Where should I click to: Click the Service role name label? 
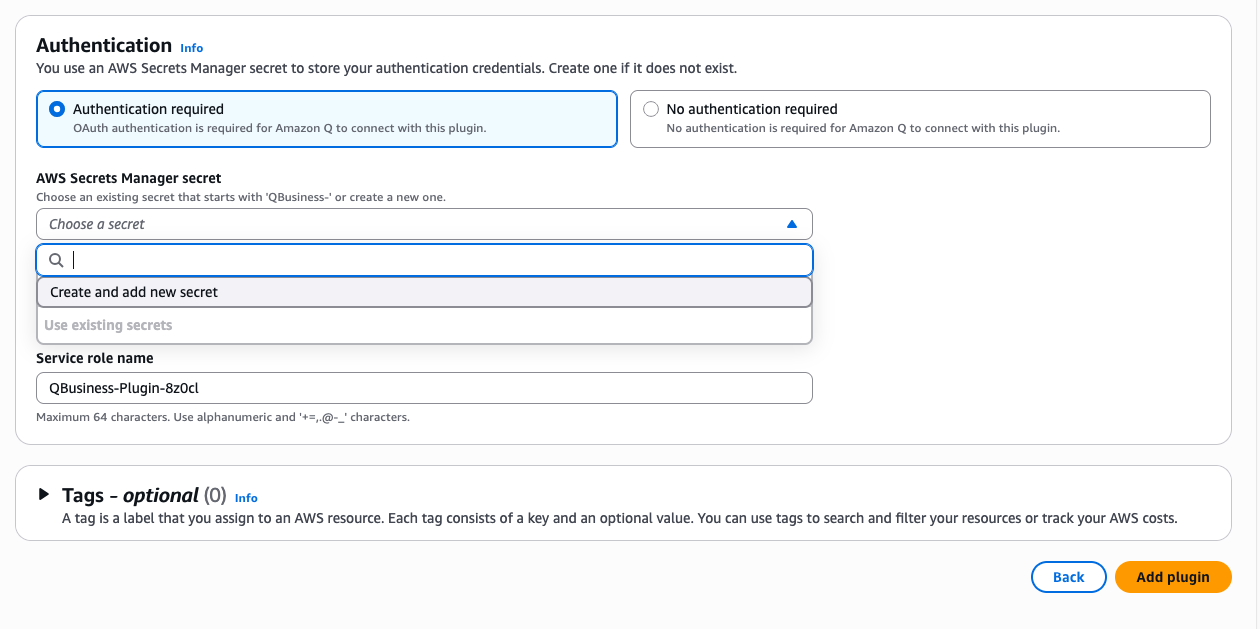click(95, 358)
